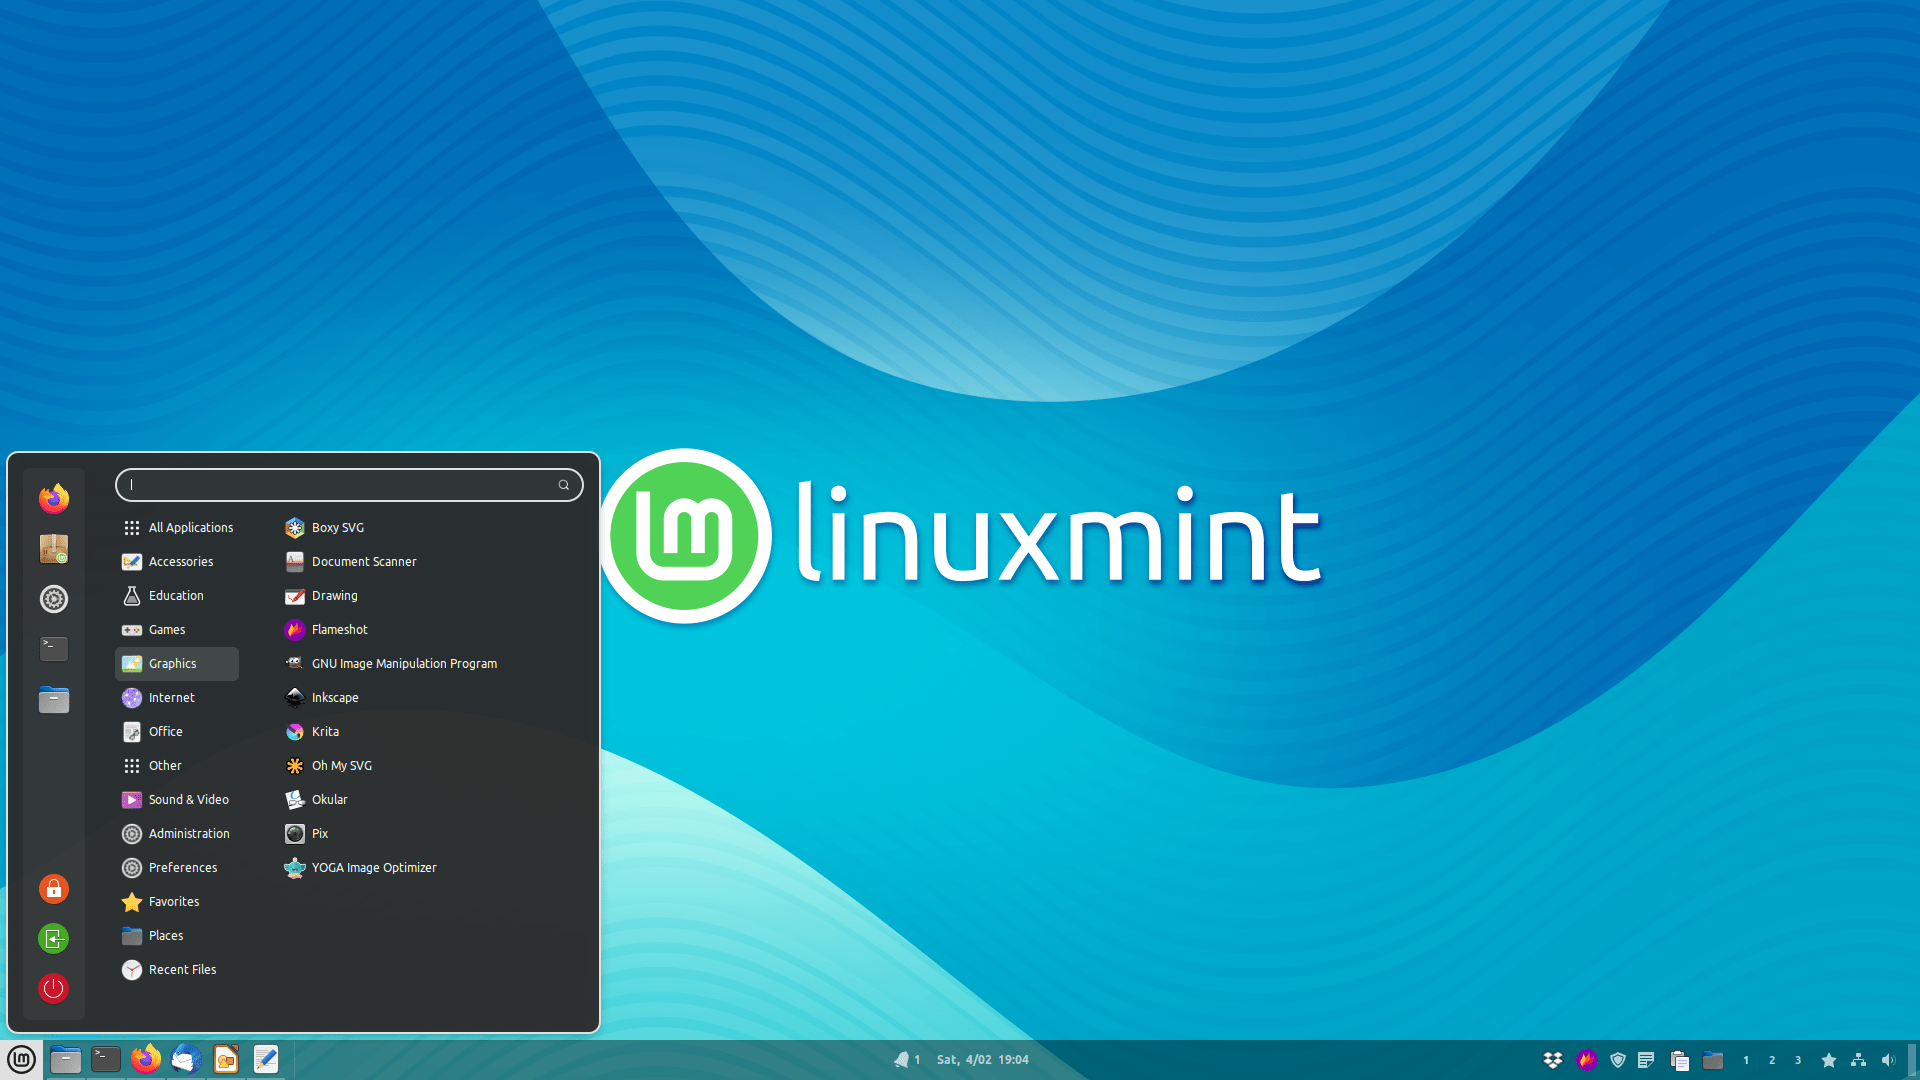Click the orange Lock Screen icon
This screenshot has height=1080, width=1920.
[x=54, y=889]
